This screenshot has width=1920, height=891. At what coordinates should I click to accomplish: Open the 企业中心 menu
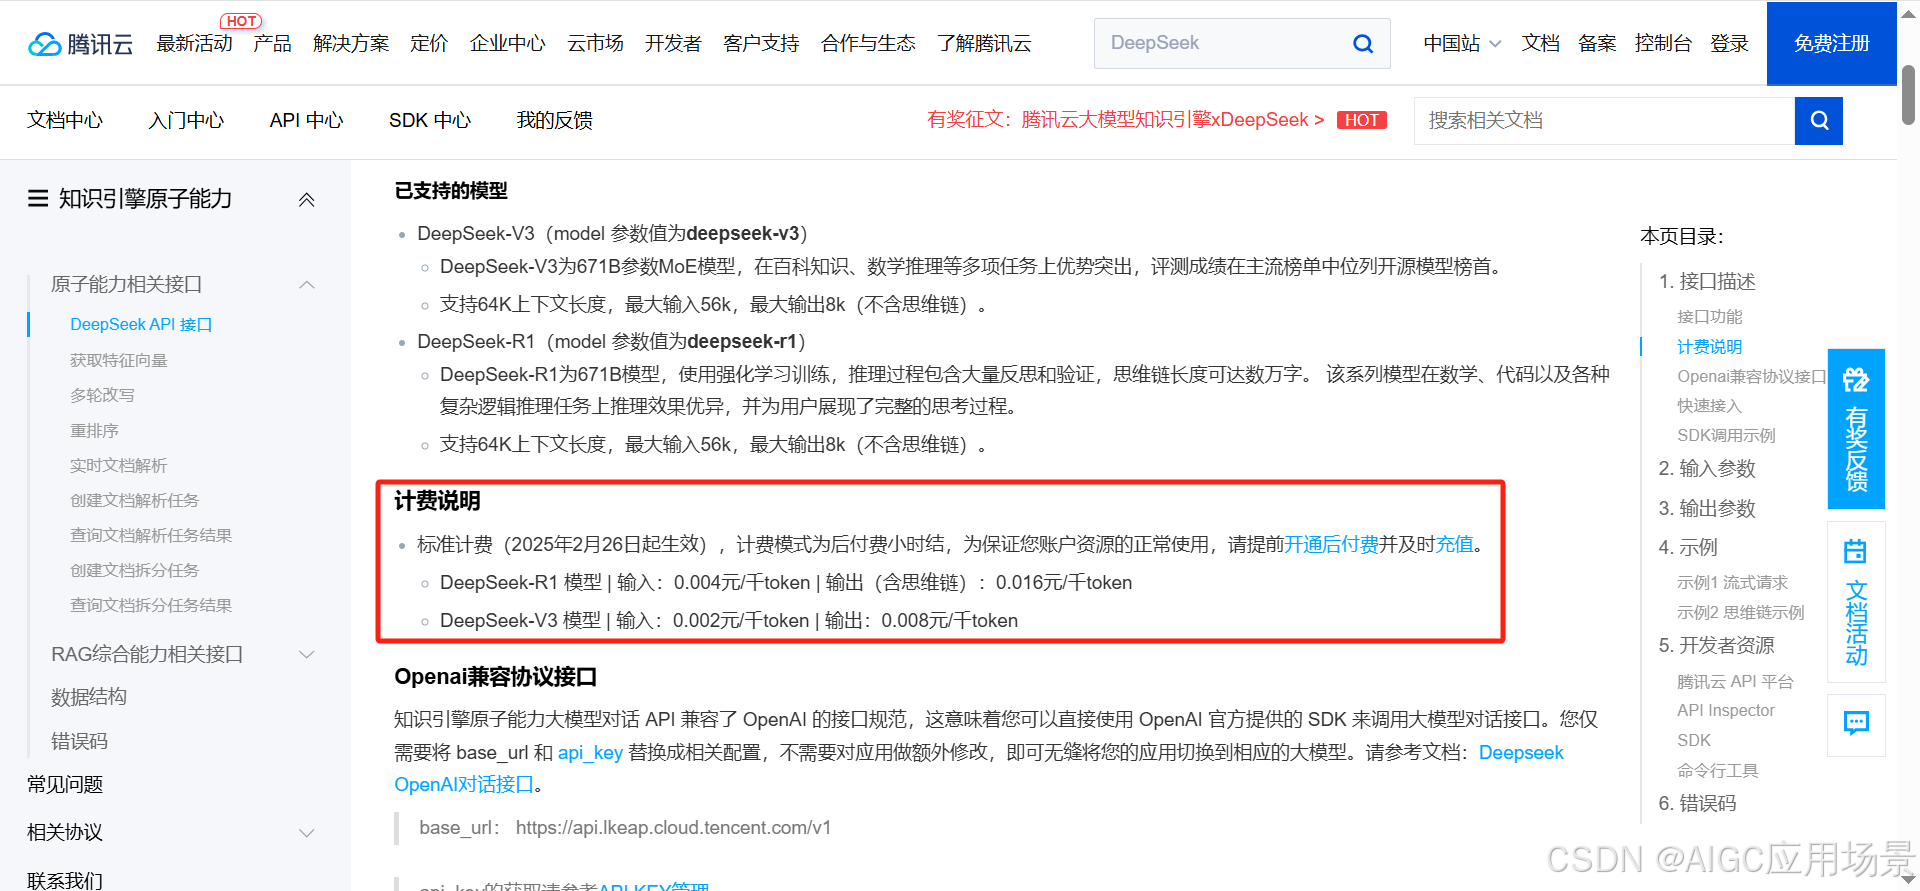click(x=508, y=44)
